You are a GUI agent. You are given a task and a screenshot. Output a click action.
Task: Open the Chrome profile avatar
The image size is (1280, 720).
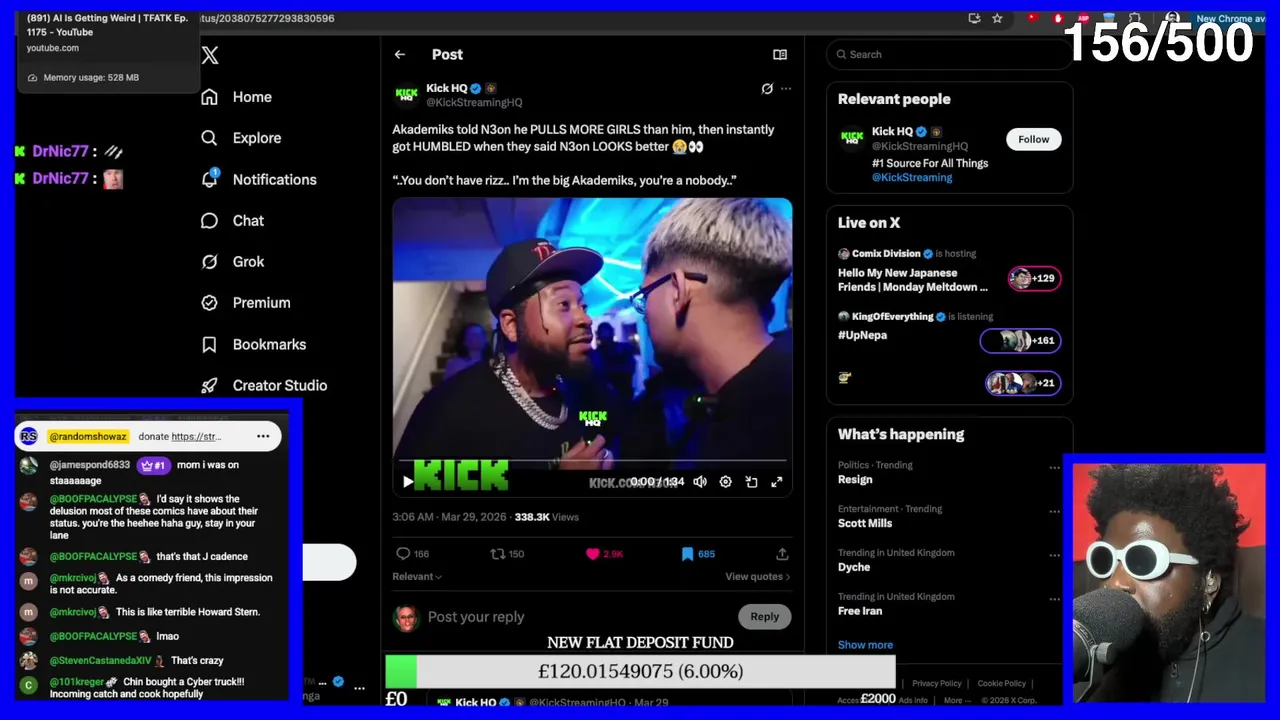pyautogui.click(x=1172, y=18)
